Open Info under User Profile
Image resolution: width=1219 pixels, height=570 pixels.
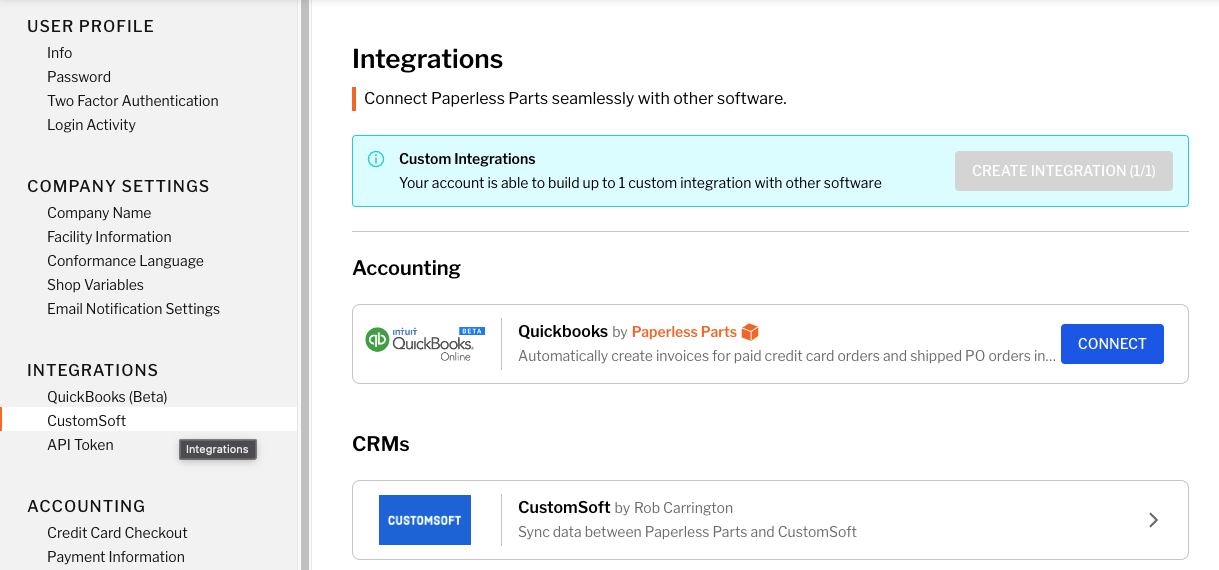click(x=60, y=53)
